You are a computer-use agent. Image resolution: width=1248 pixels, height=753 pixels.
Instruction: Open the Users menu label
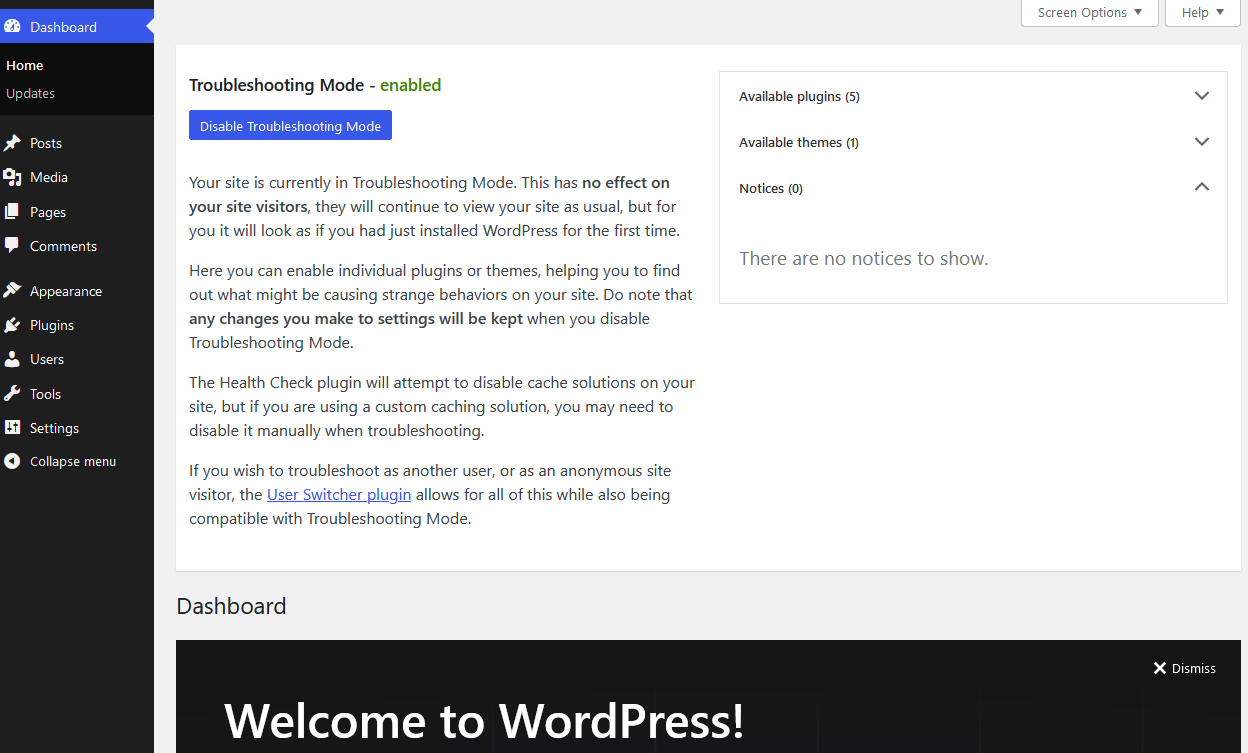coord(47,359)
